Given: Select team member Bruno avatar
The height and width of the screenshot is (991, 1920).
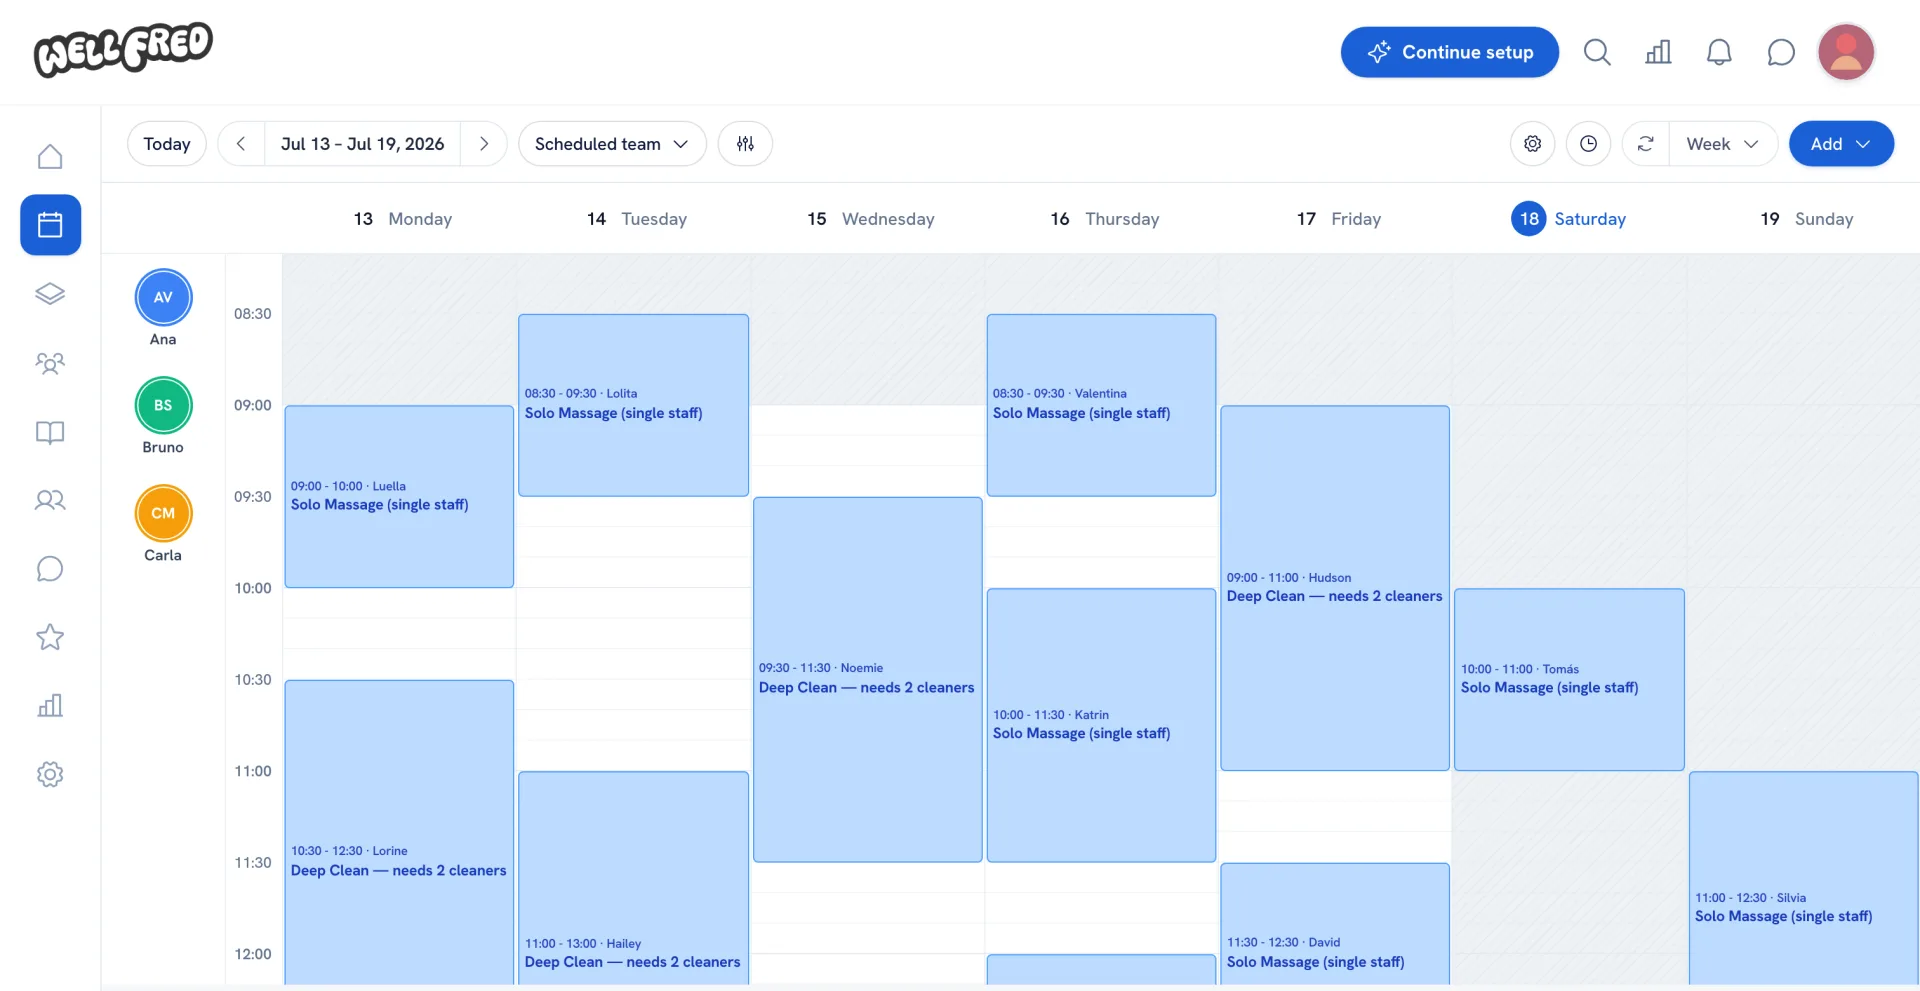Looking at the screenshot, I should point(163,405).
